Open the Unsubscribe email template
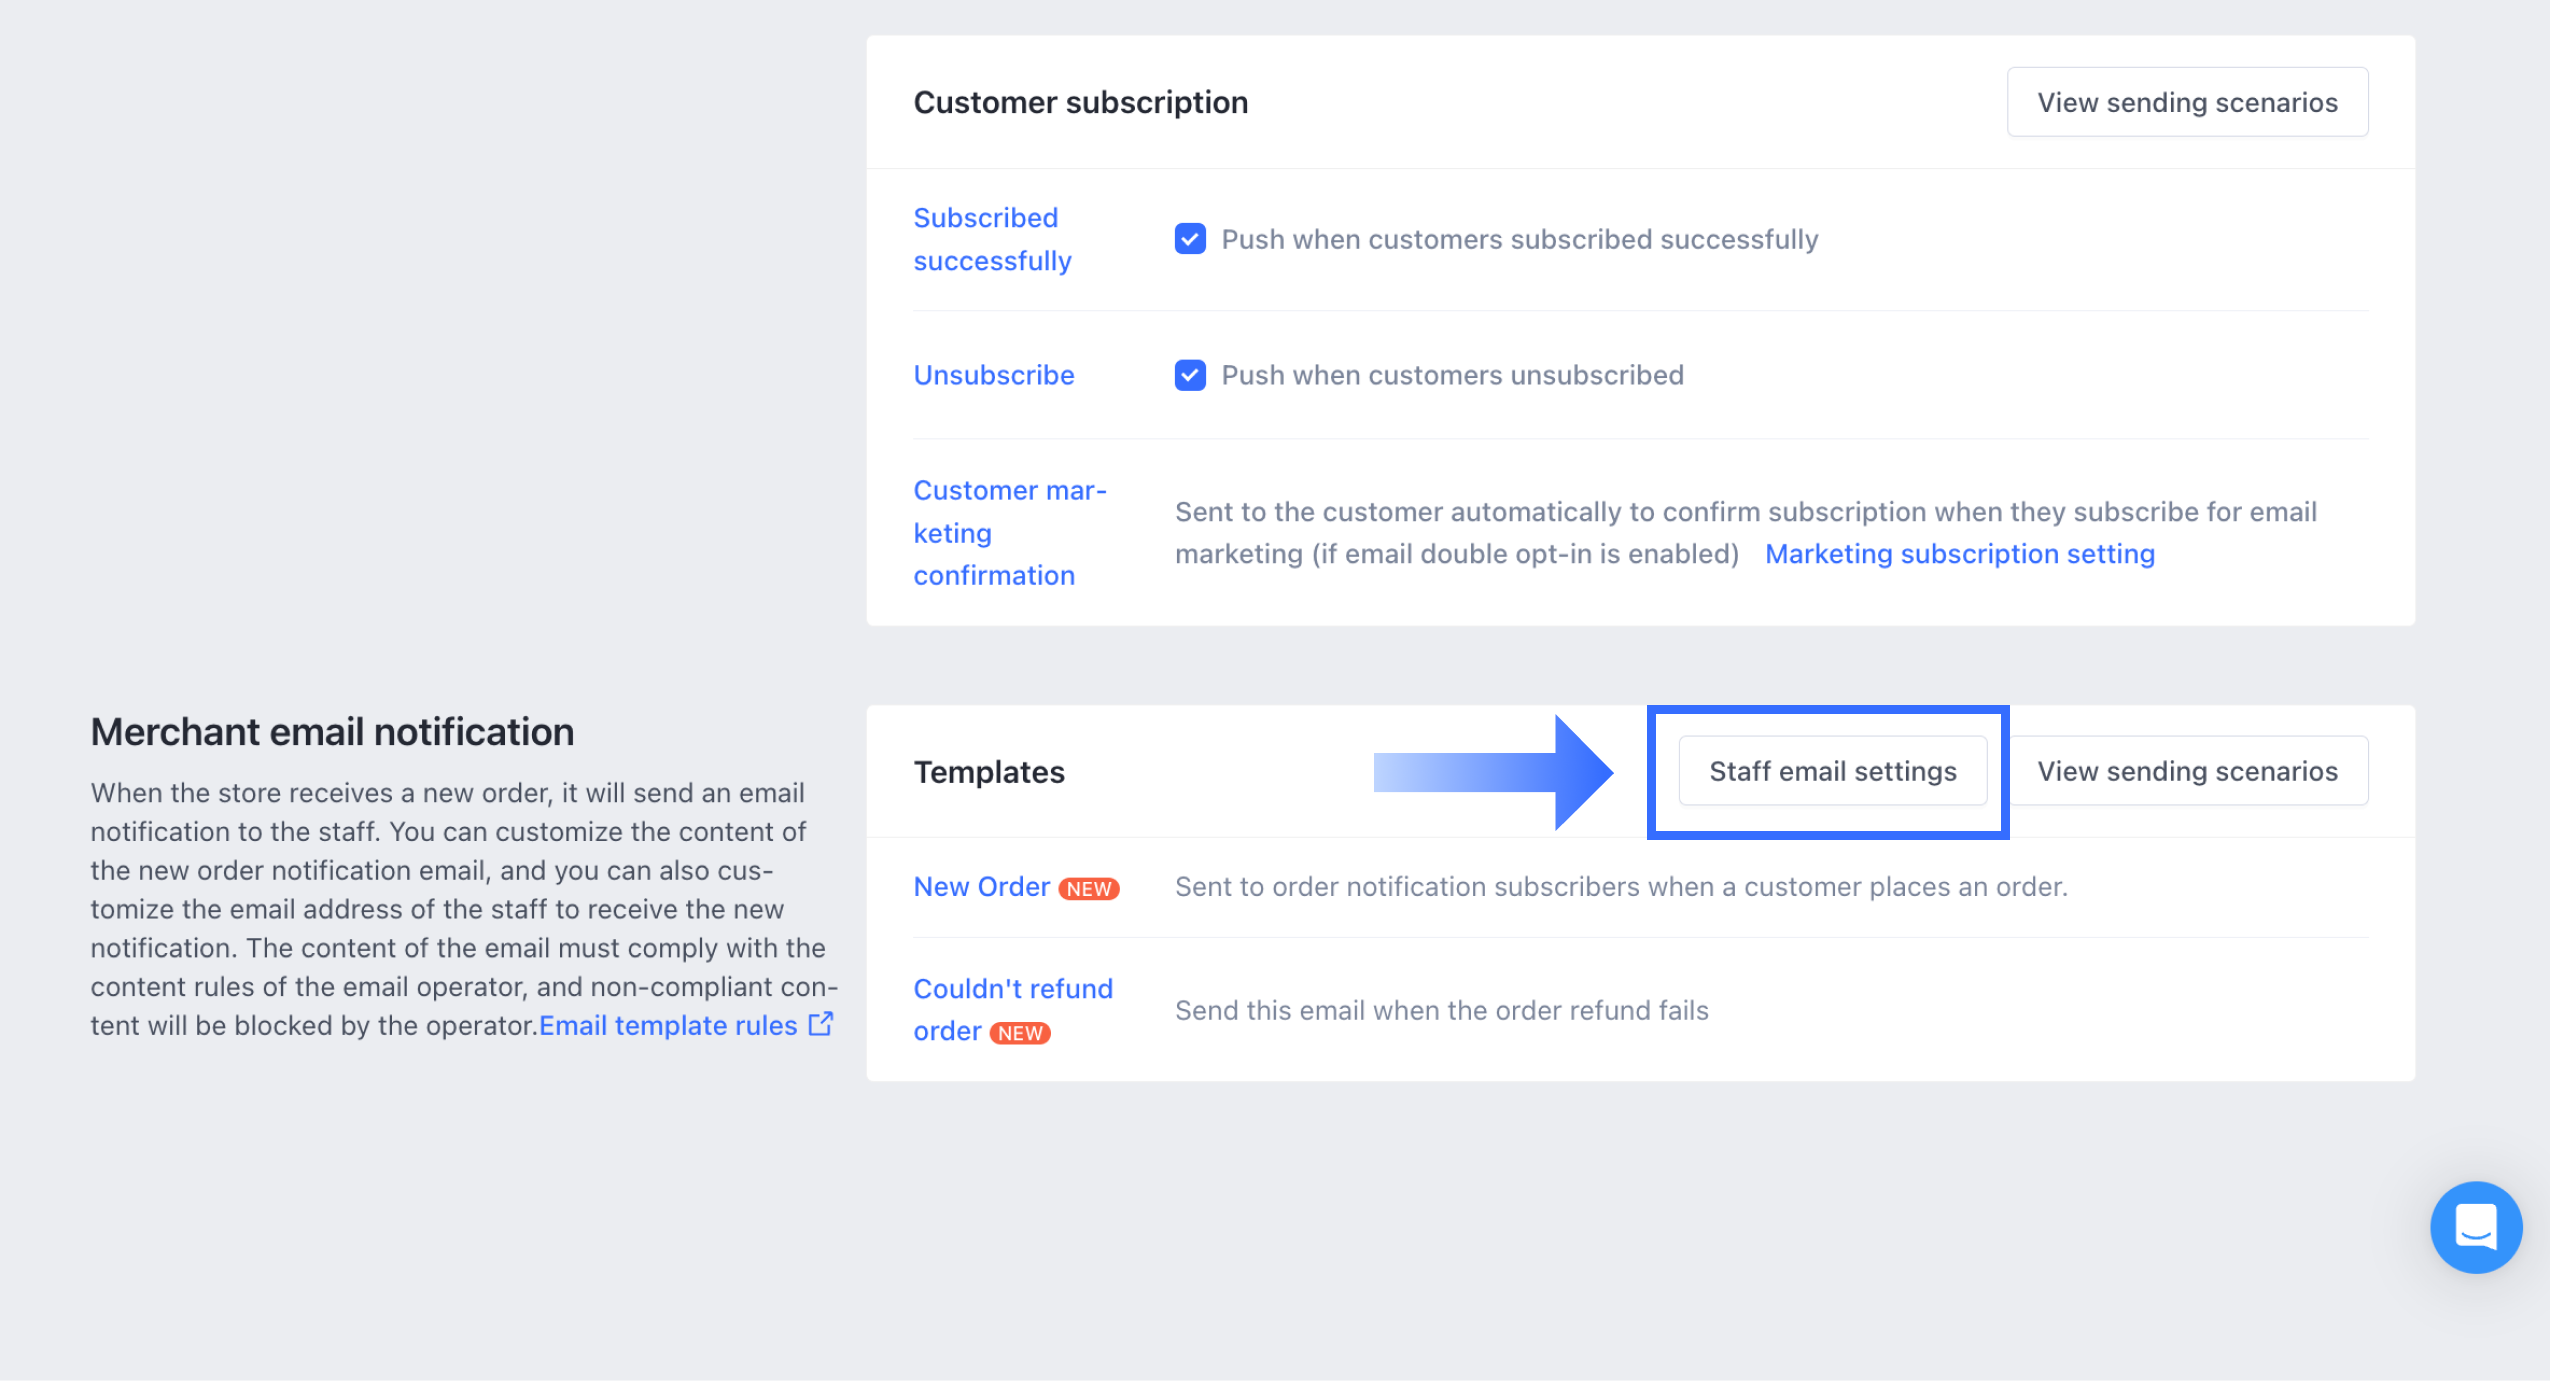 pos(993,375)
